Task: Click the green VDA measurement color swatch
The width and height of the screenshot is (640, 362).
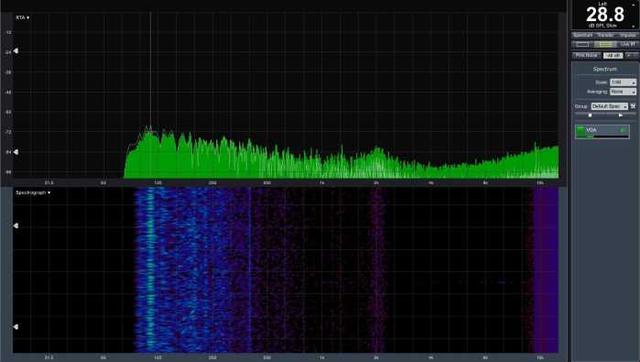Action: coord(580,131)
